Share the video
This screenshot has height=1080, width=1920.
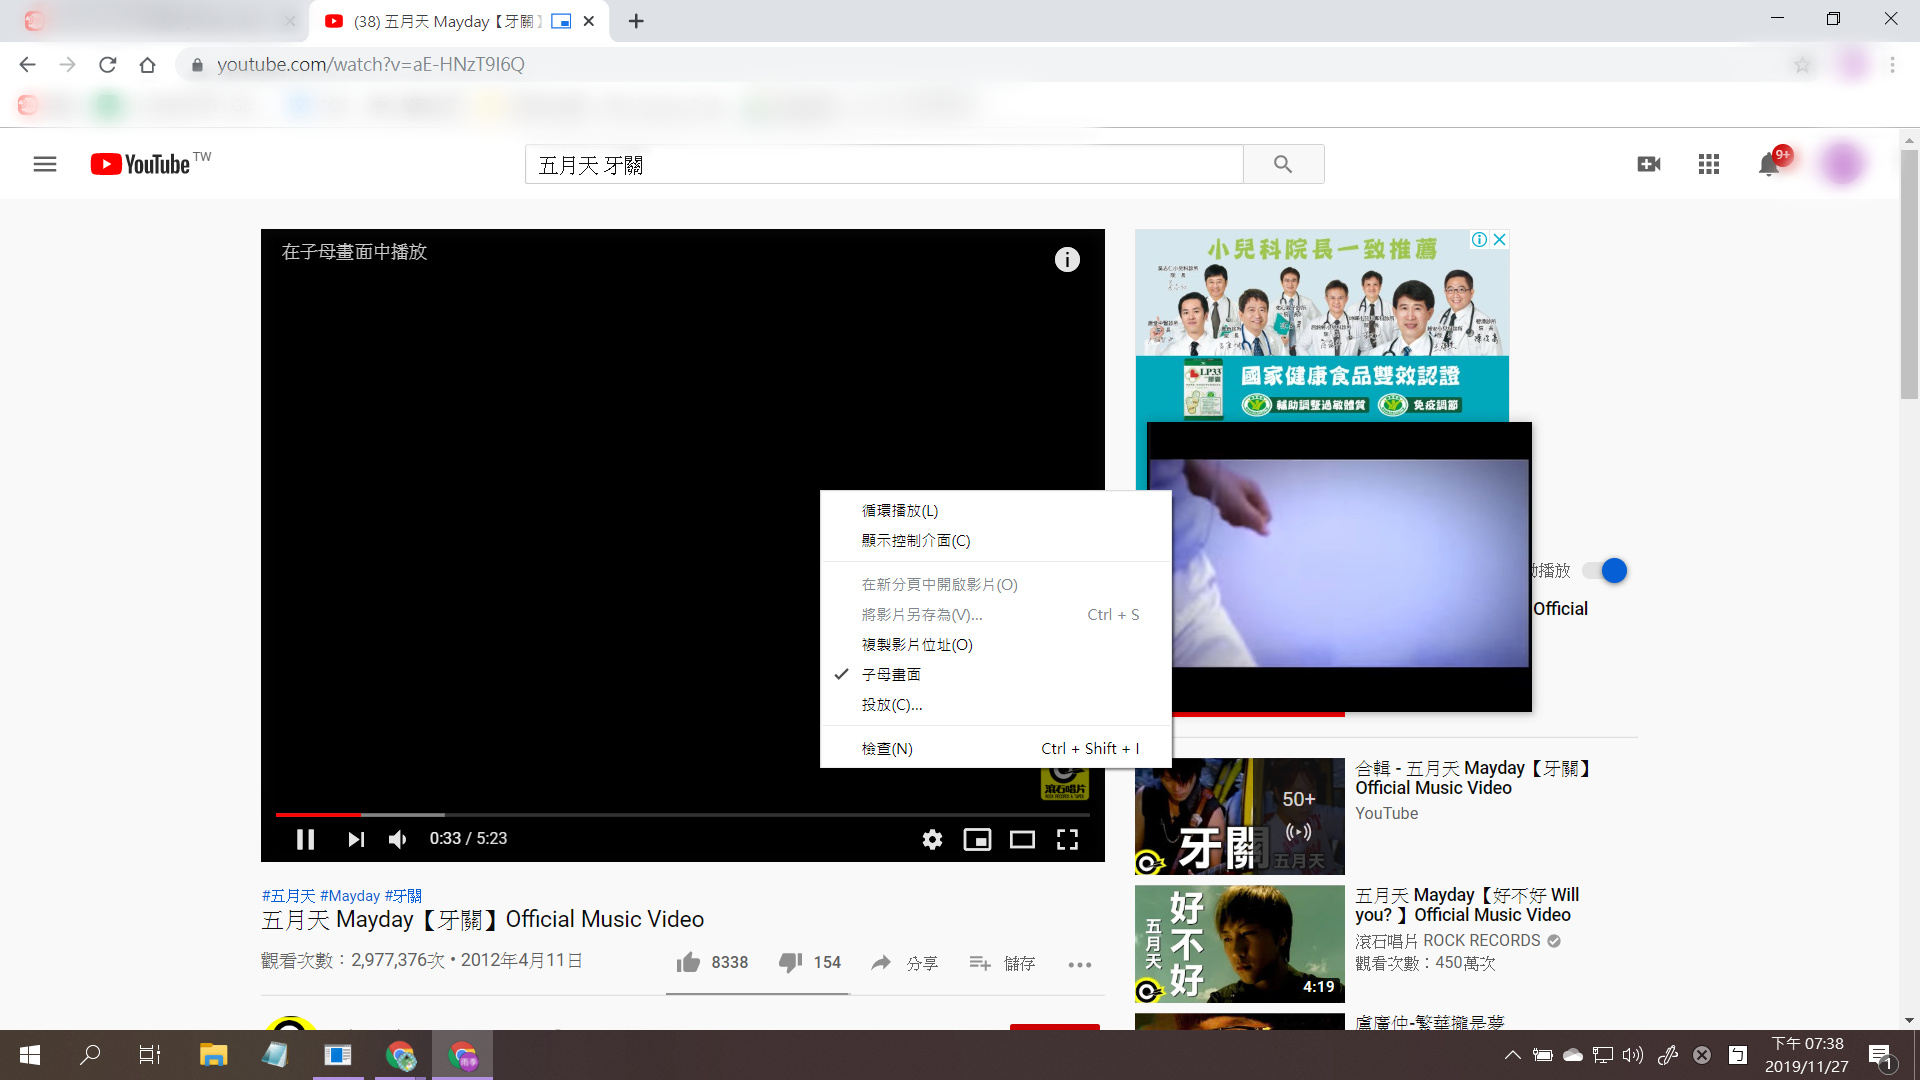click(x=904, y=963)
